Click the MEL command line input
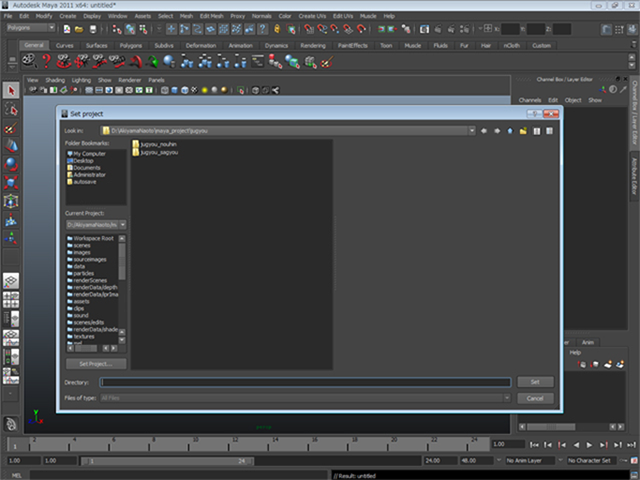This screenshot has width=640, height=480. pyautogui.click(x=178, y=475)
